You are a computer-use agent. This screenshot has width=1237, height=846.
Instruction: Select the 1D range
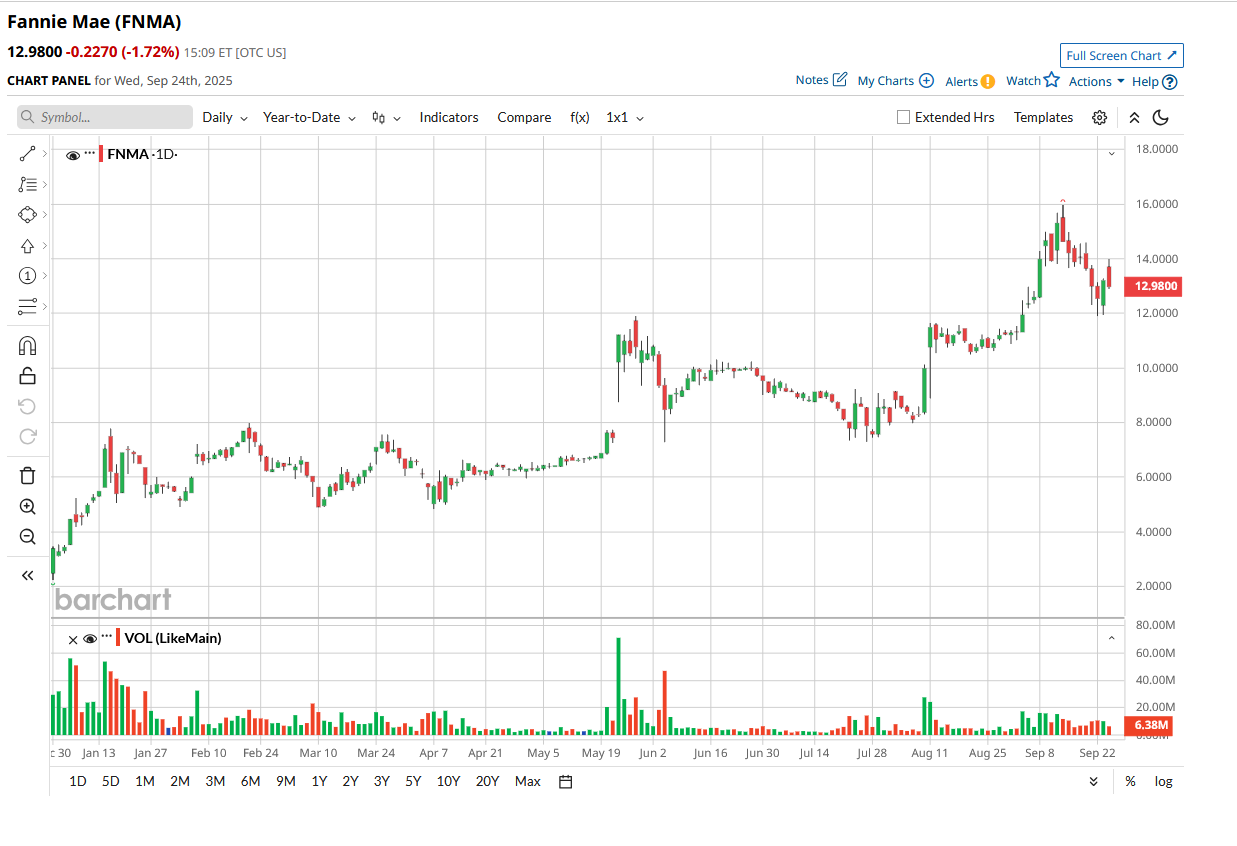[x=77, y=781]
